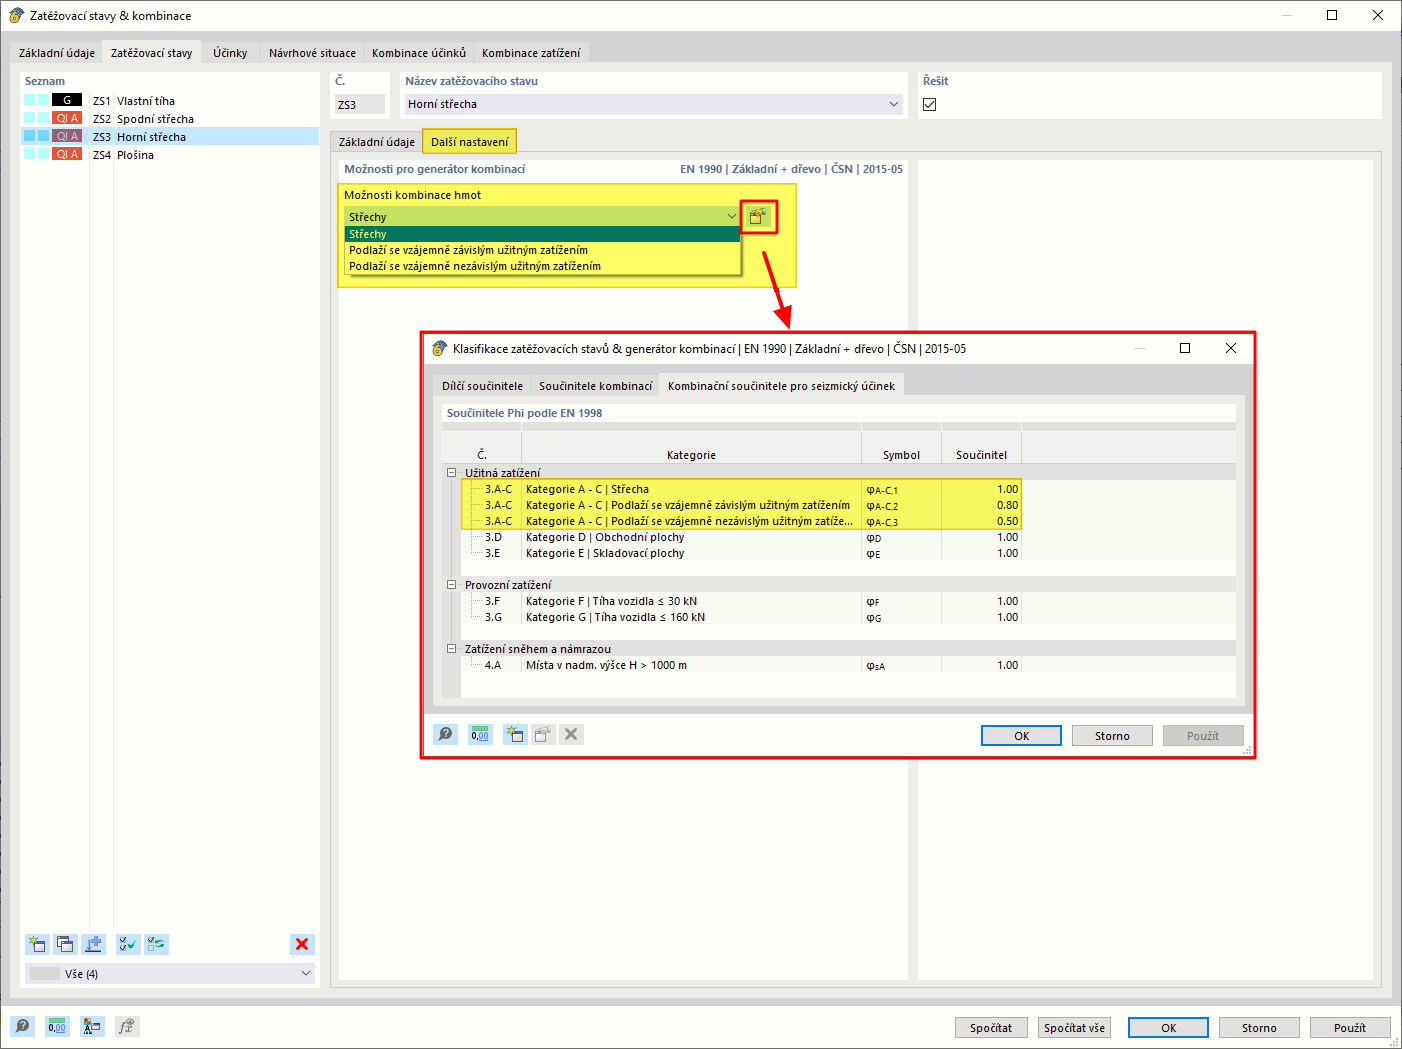
Task: Click Storno in the main window
Action: (x=1259, y=1028)
